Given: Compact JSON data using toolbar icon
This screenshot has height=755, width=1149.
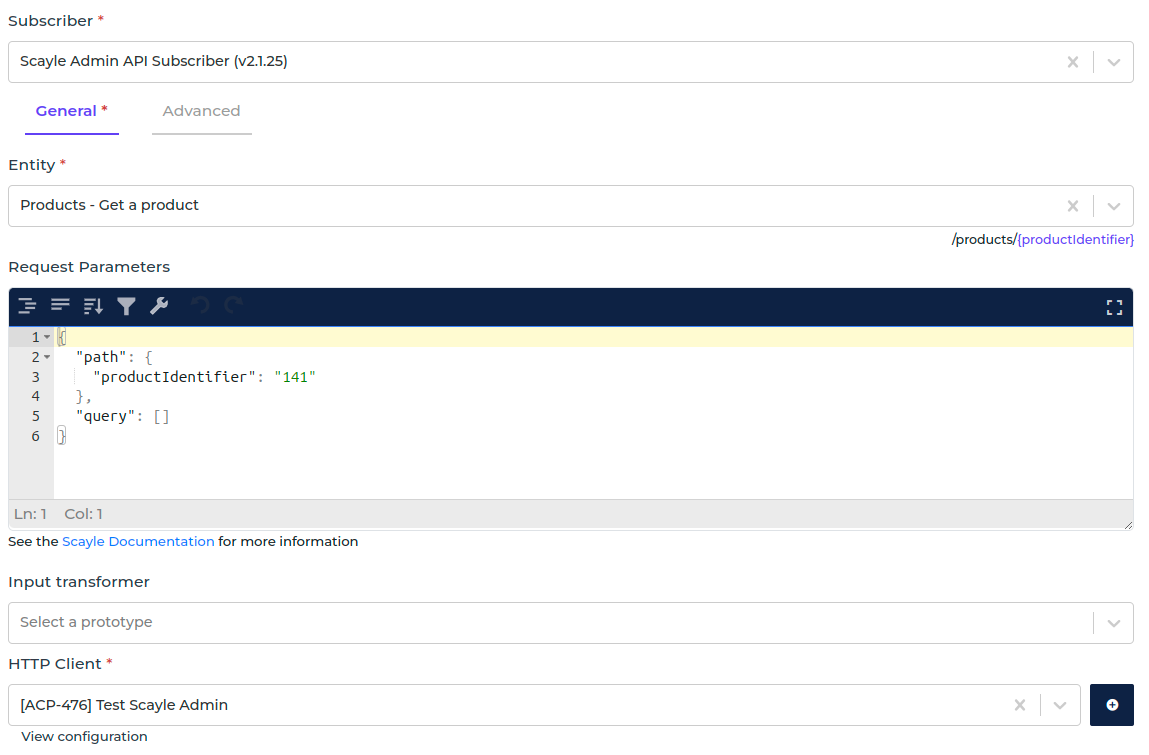Looking at the screenshot, I should 60,306.
